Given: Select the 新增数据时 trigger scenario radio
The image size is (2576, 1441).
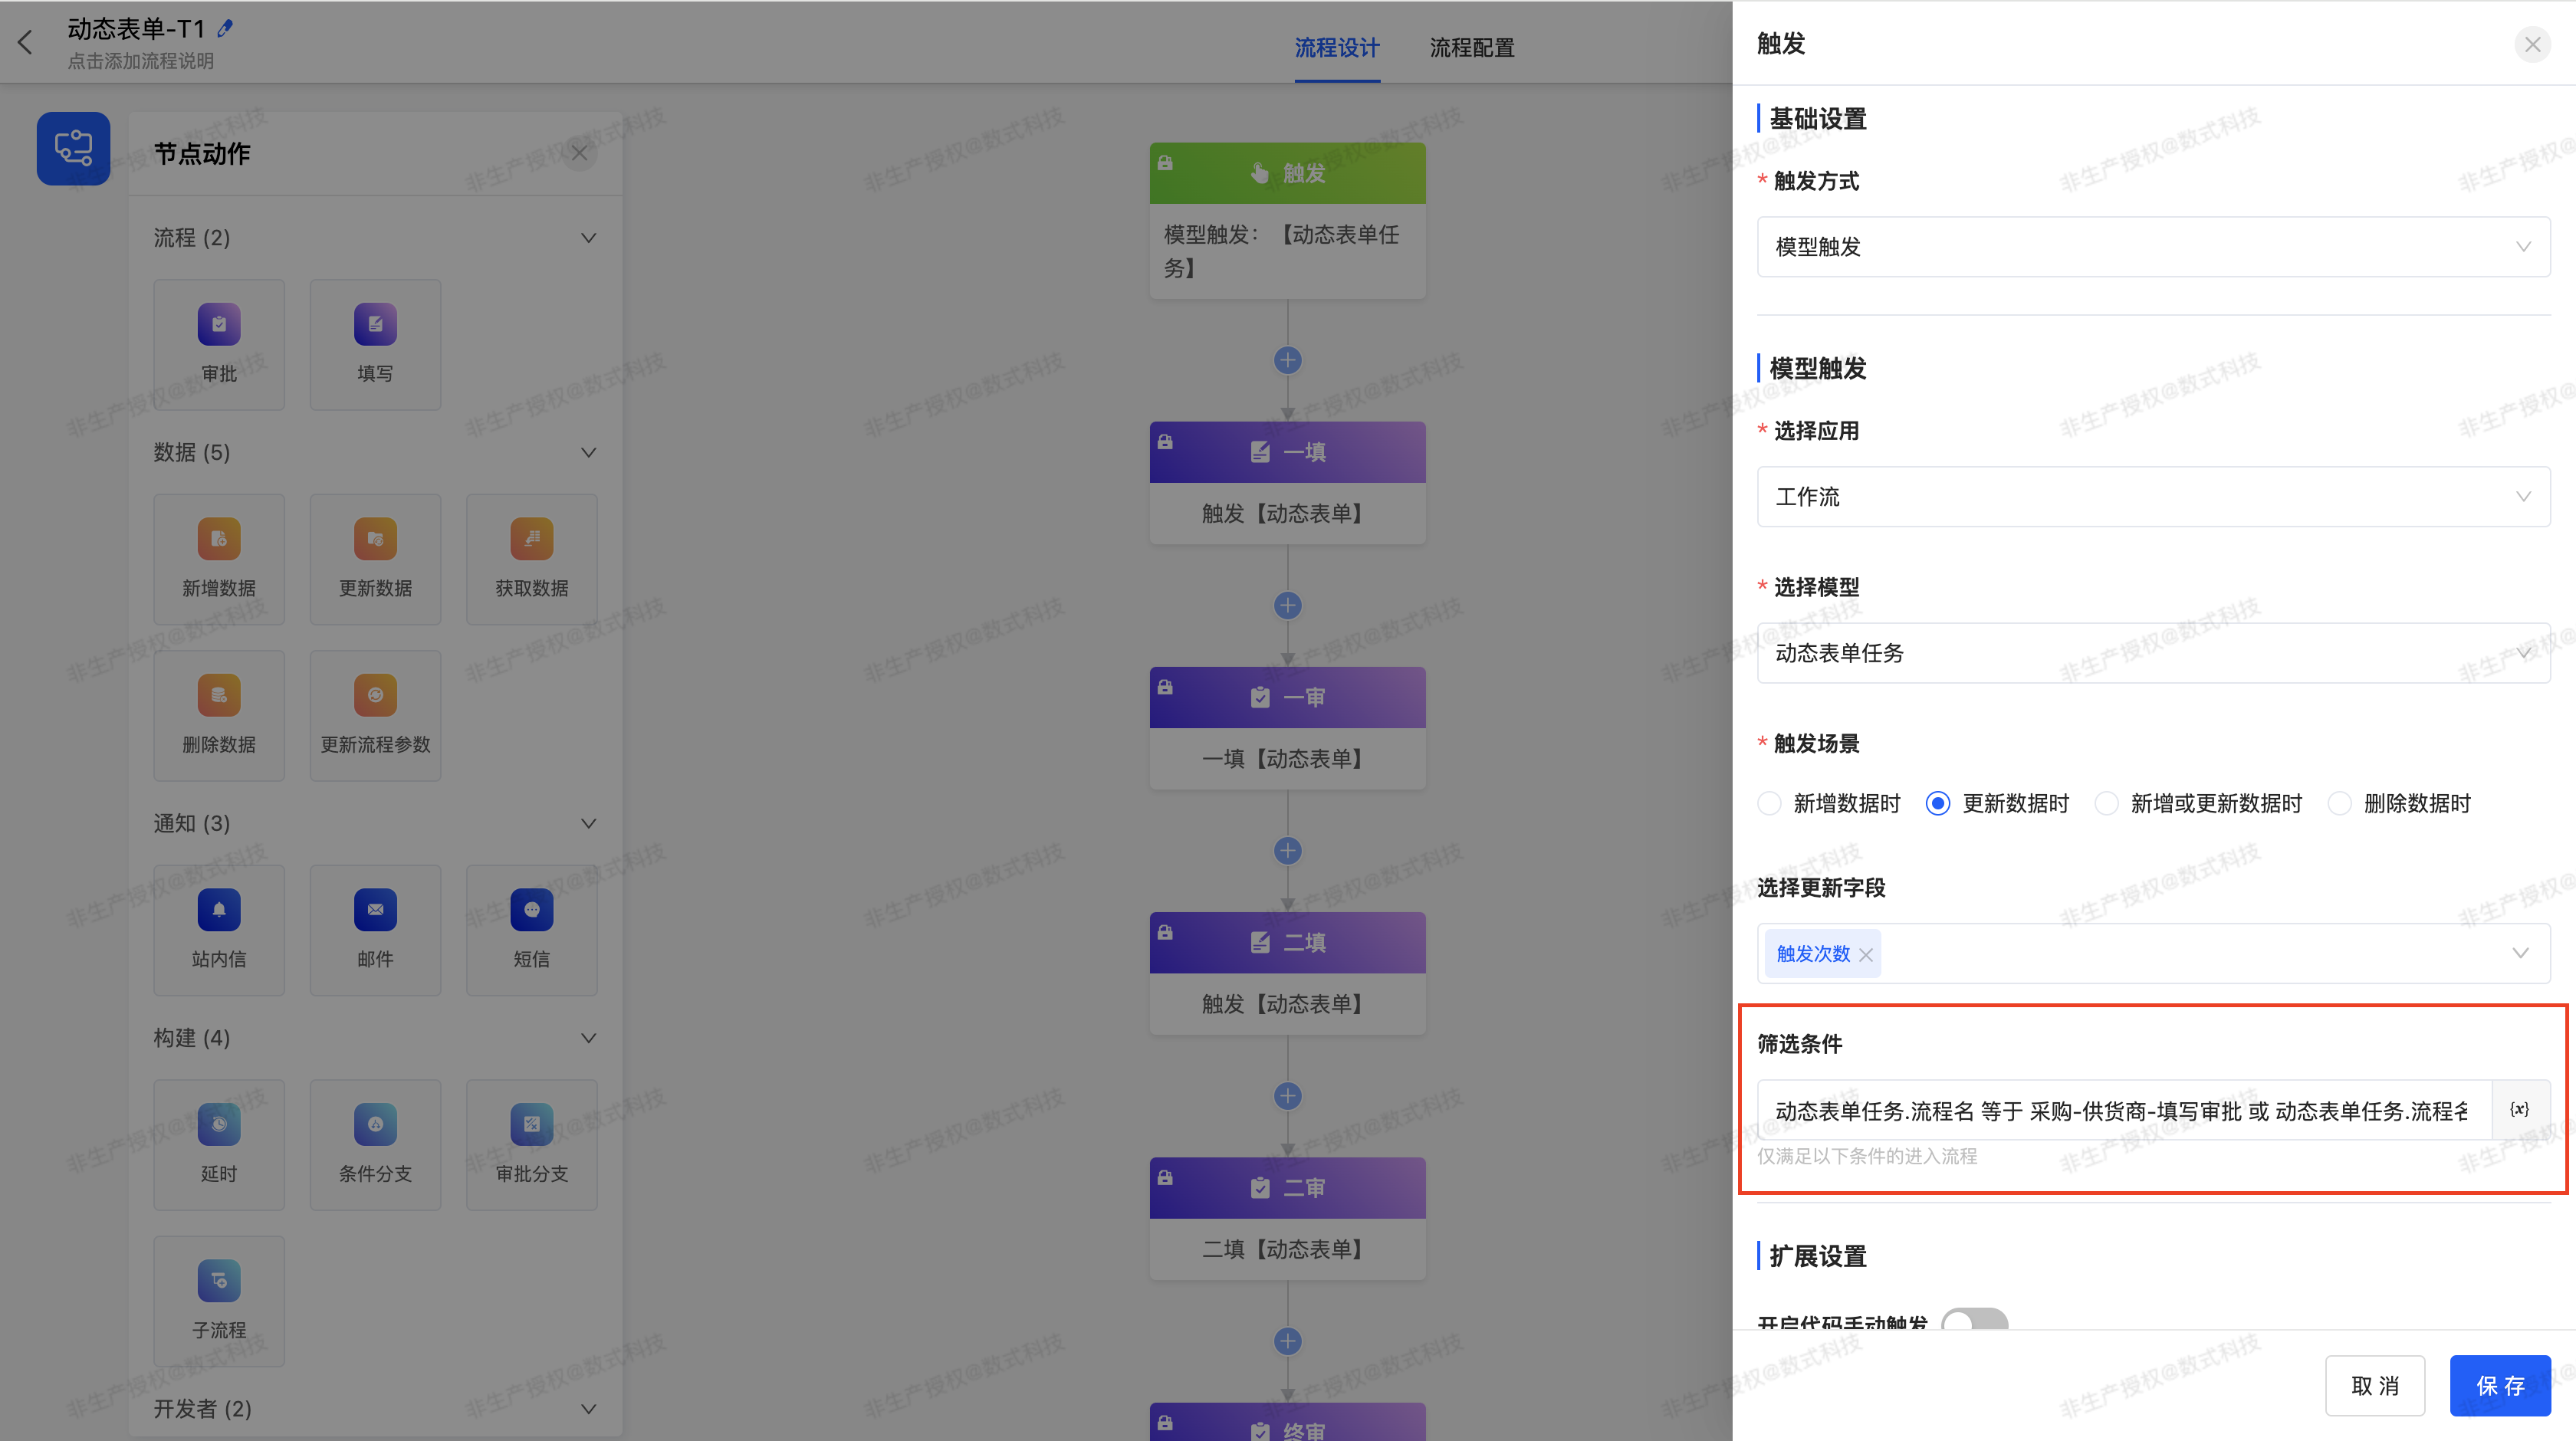Looking at the screenshot, I should click(x=1769, y=803).
